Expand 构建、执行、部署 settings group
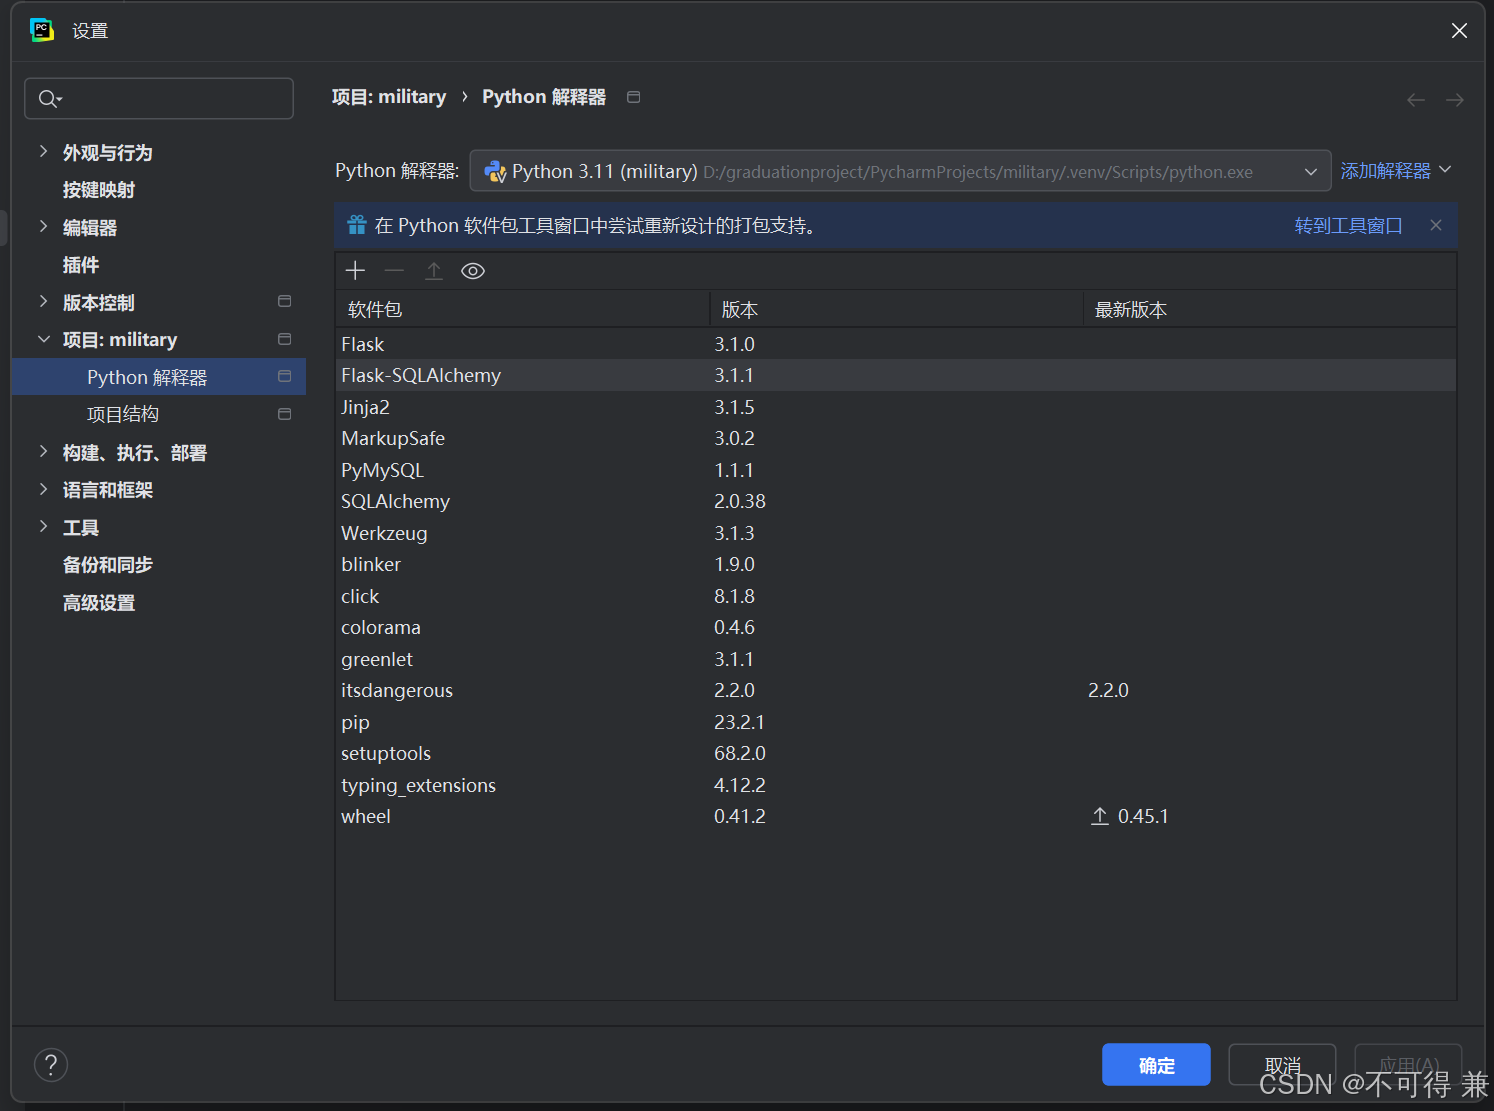1494x1111 pixels. [43, 452]
